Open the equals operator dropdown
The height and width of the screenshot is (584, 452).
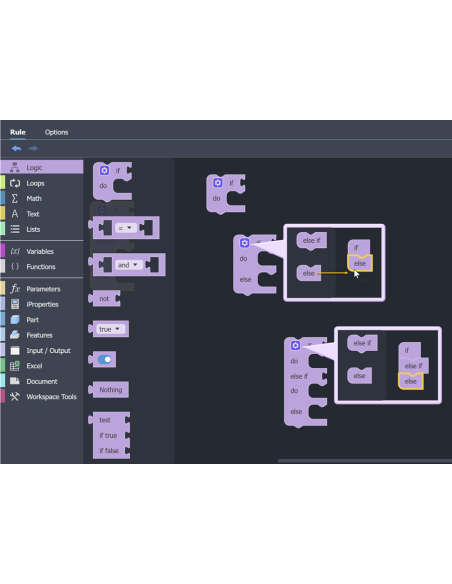125,228
